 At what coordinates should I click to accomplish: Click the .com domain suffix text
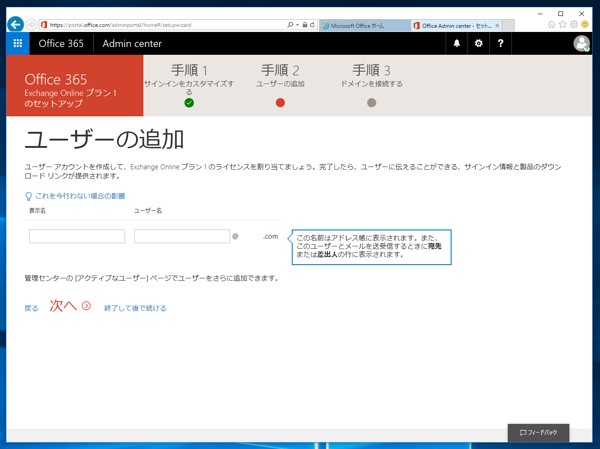(x=271, y=237)
